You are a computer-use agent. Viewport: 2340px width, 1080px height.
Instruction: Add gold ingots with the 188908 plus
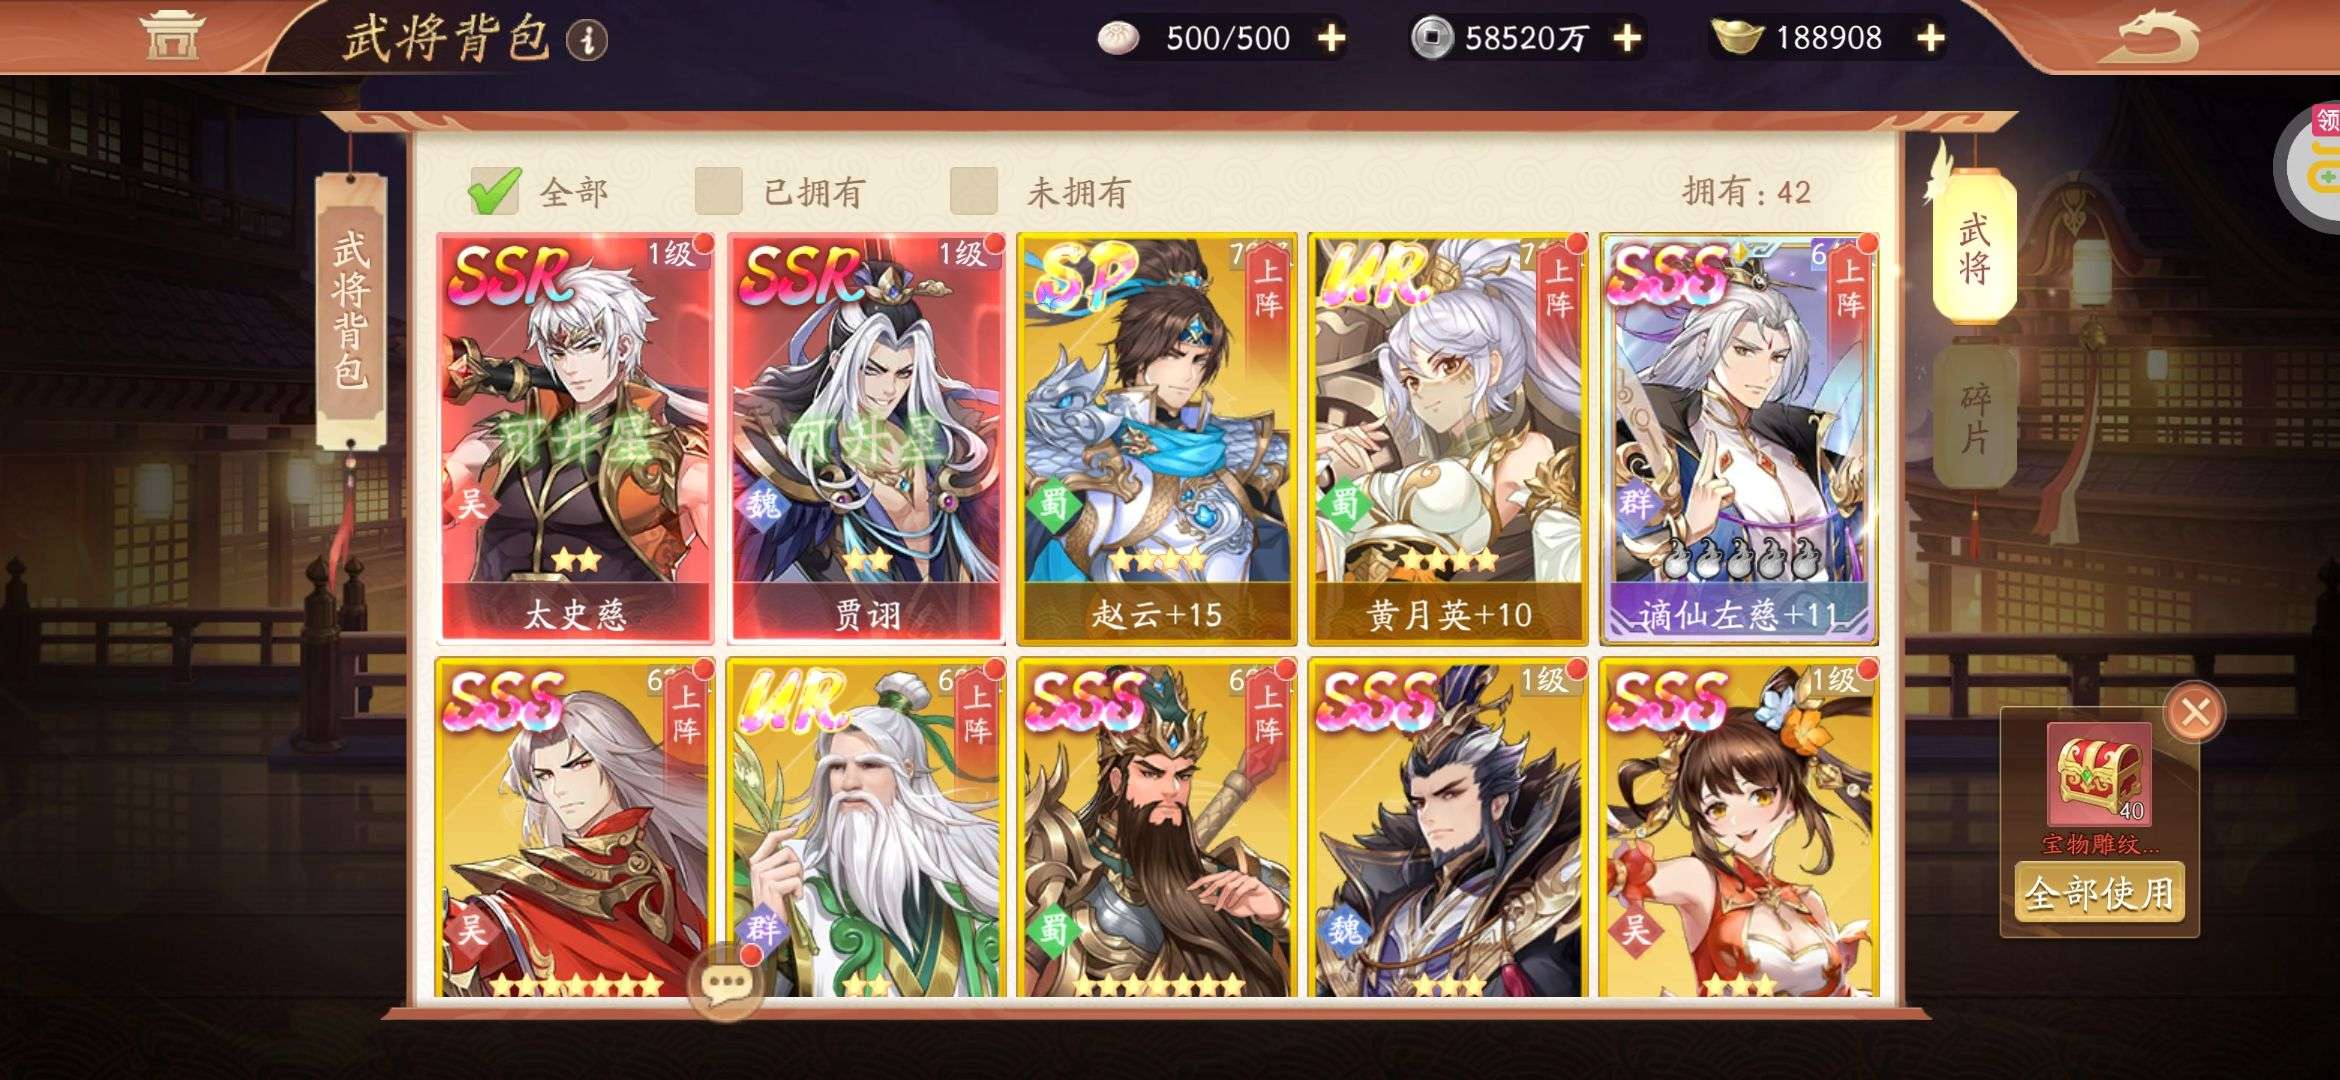point(1930,38)
